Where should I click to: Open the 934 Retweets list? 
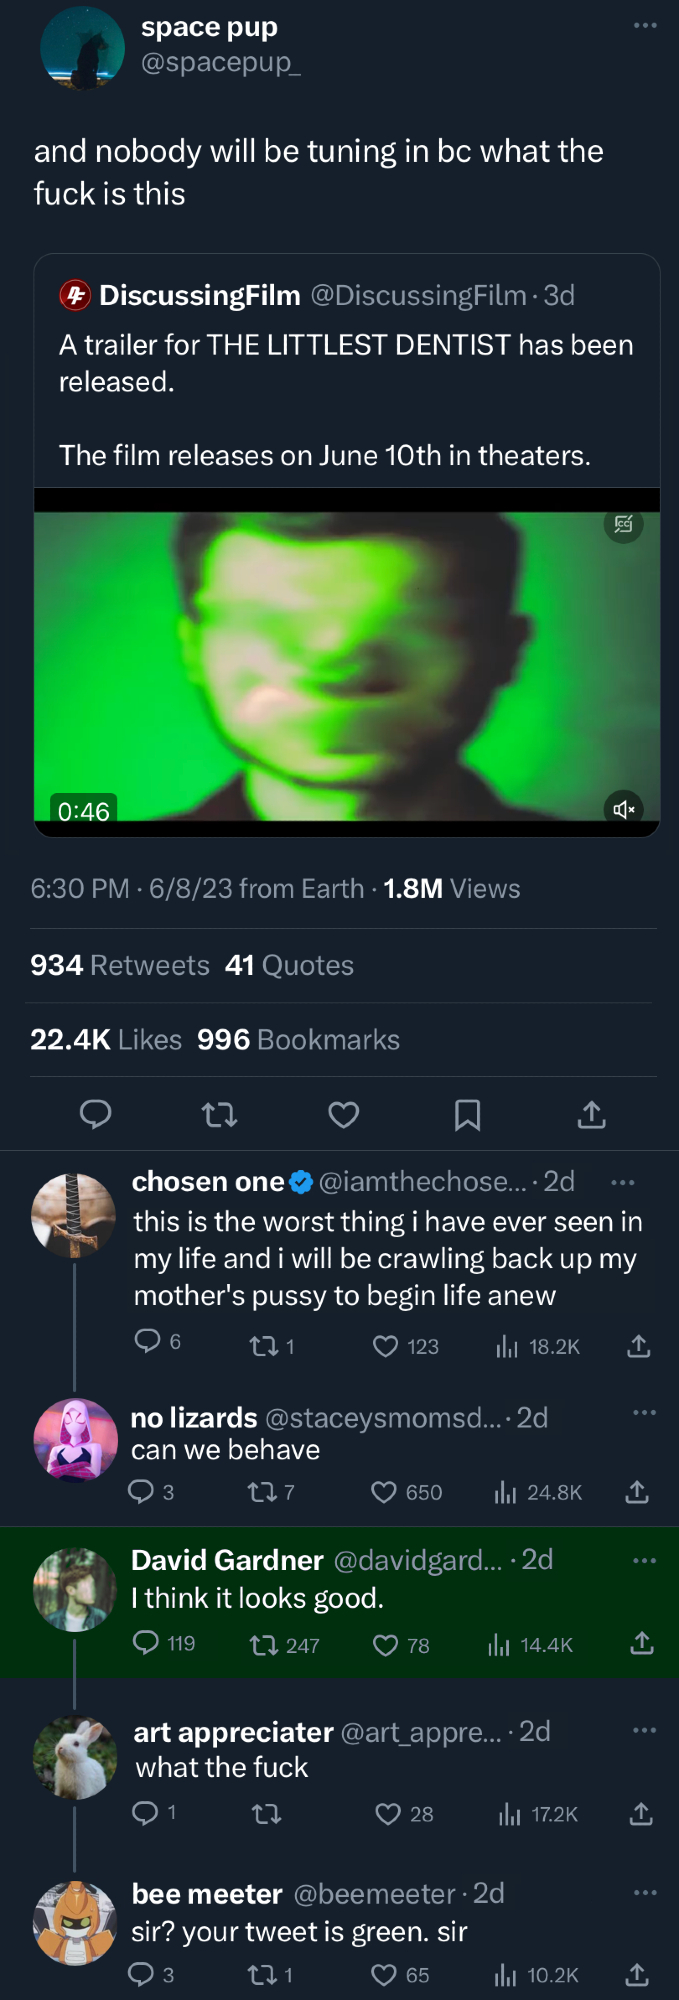pos(120,965)
